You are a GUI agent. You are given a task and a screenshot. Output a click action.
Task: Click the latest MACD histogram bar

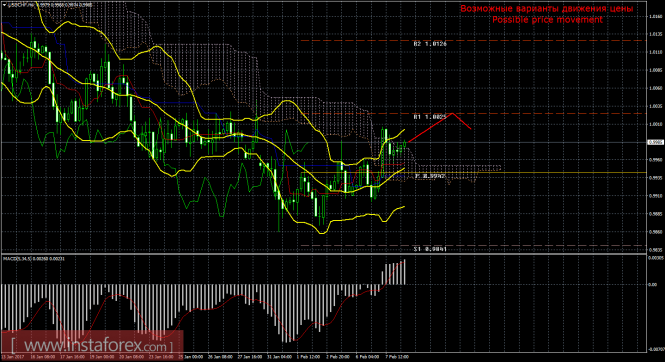click(x=405, y=272)
